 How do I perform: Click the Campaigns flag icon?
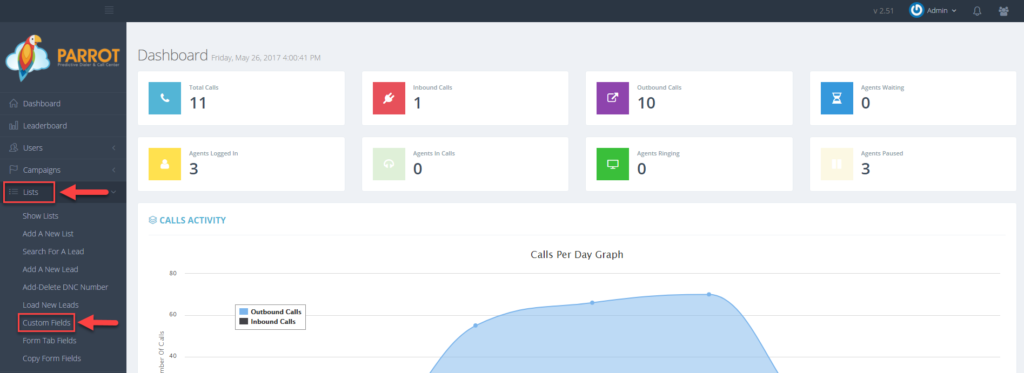14,170
